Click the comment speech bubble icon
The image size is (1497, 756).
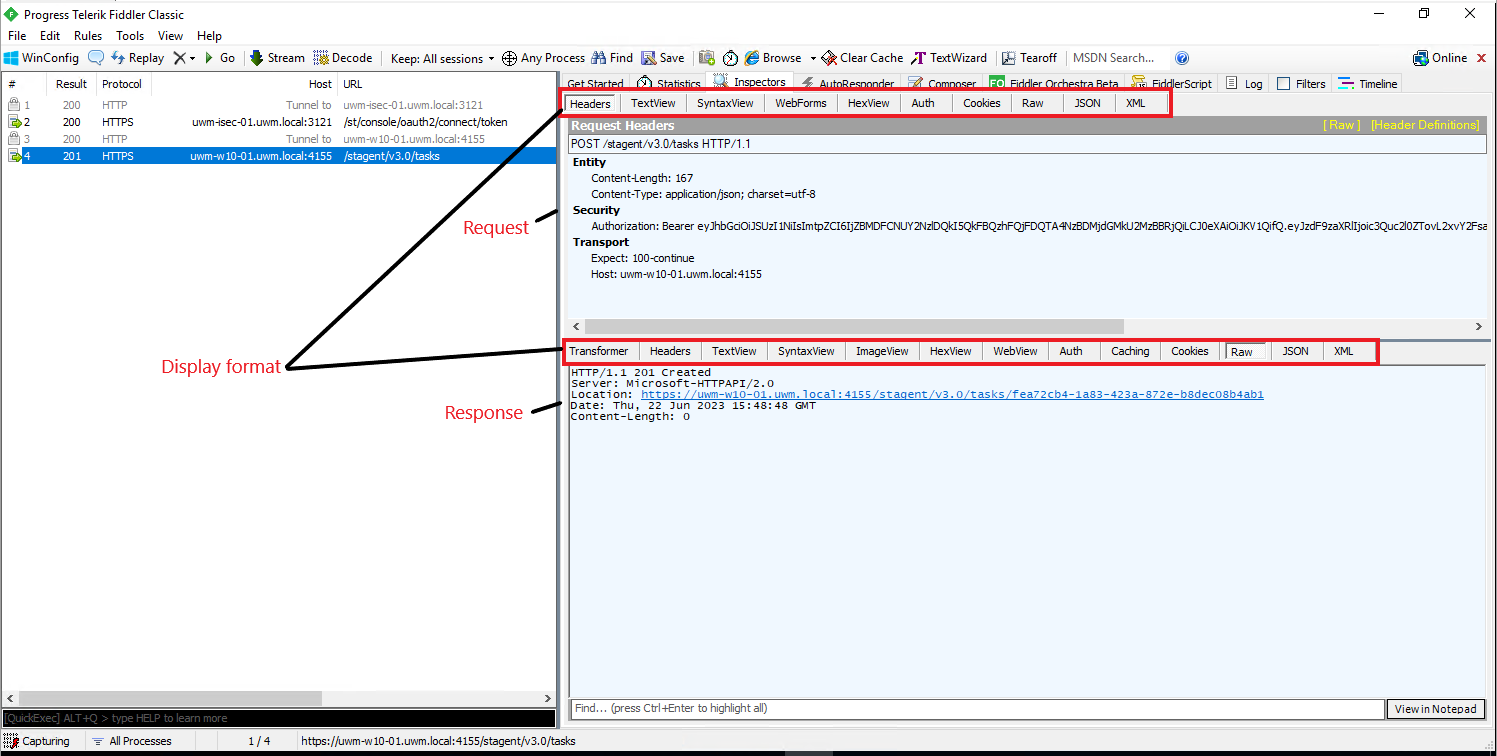96,58
